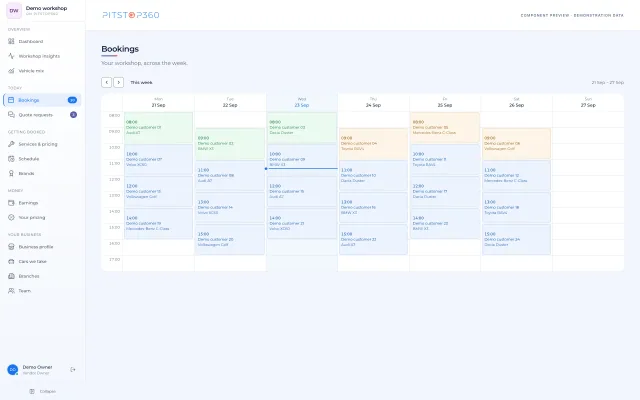Open Wednesday 12:00 Audi booking
This screenshot has width=640, height=400.
(302, 191)
